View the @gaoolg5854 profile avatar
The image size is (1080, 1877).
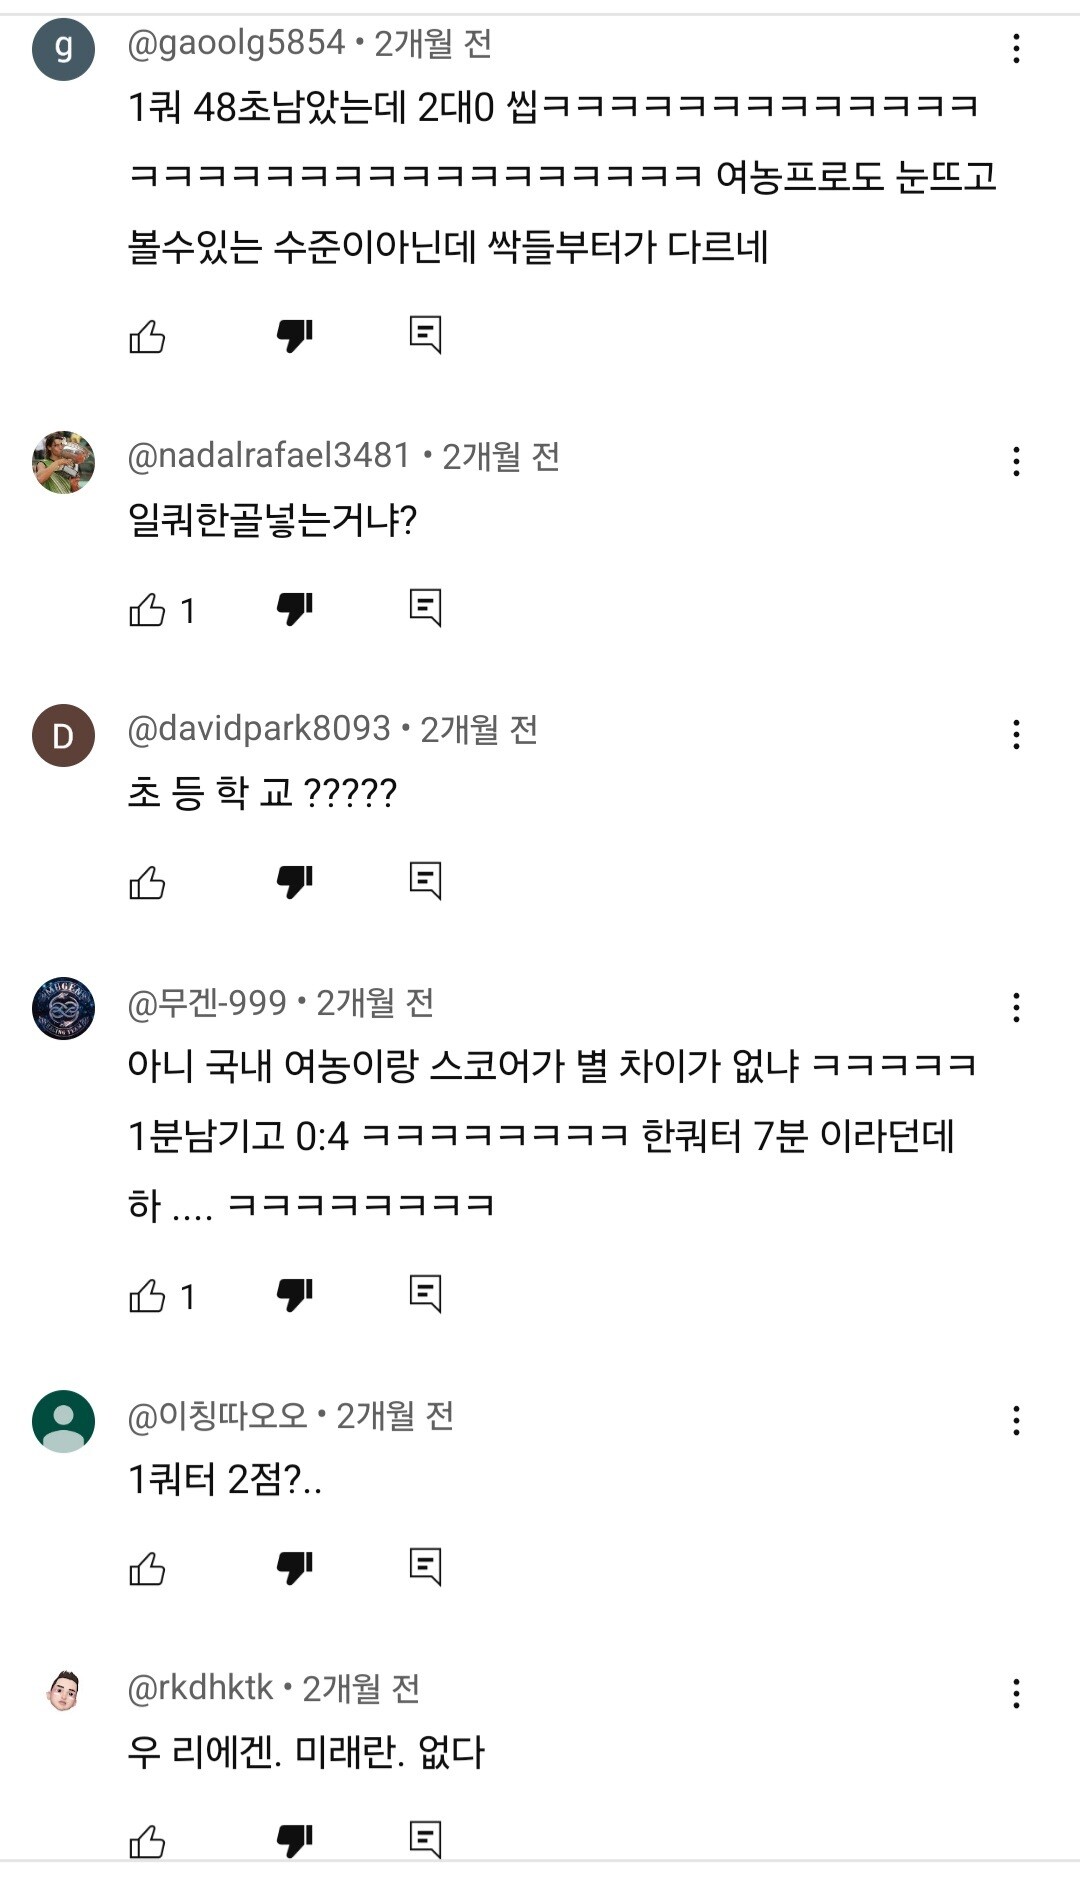(x=63, y=49)
